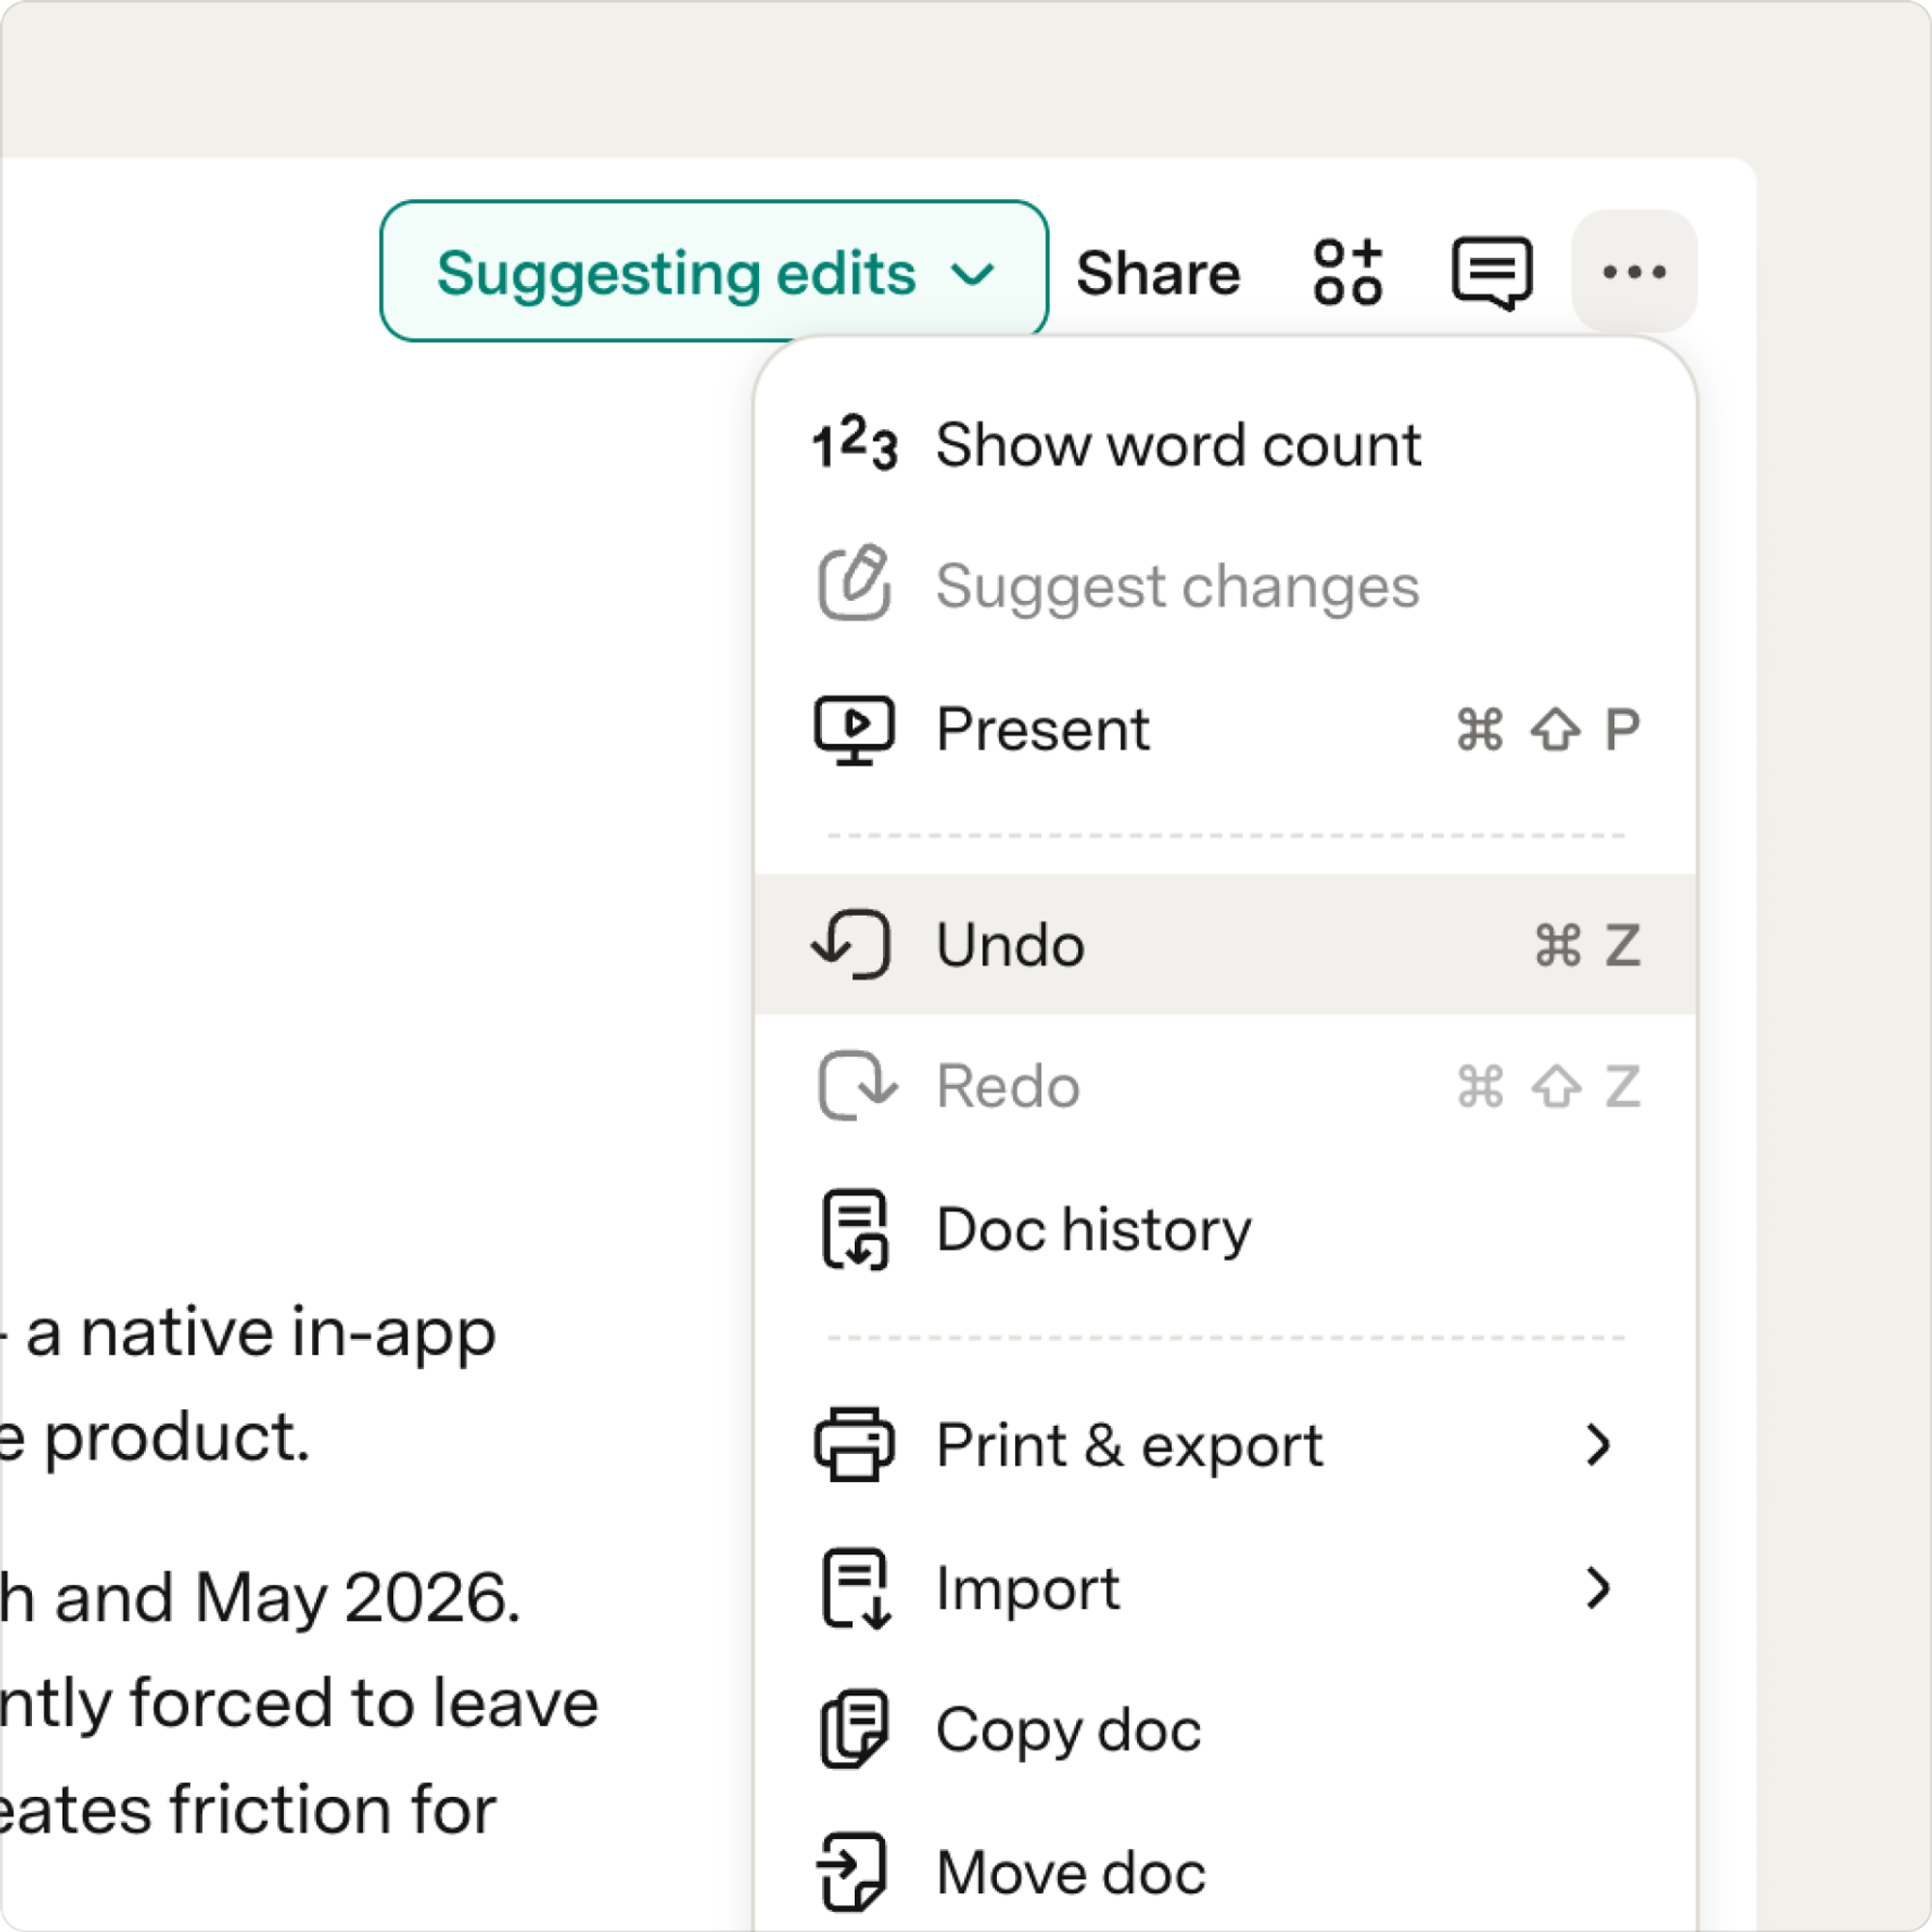1932x1932 pixels.
Task: Click the Share button
Action: (x=1158, y=272)
